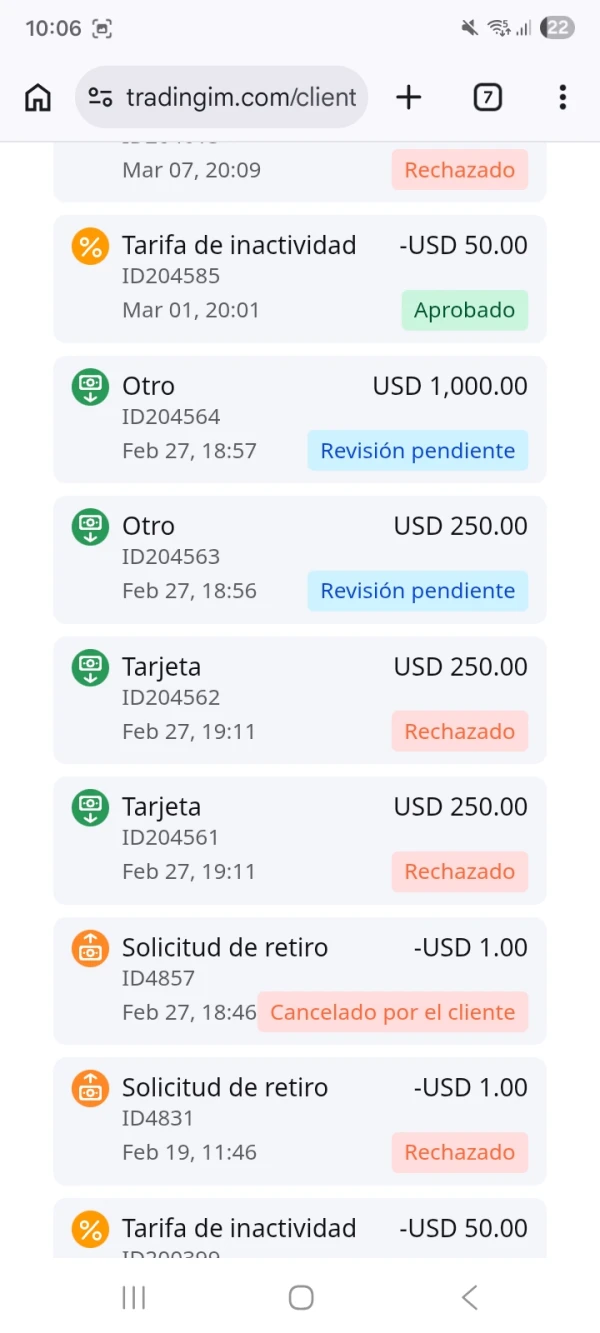
Task: Focus the tradingim.com address bar
Action: [x=240, y=97]
